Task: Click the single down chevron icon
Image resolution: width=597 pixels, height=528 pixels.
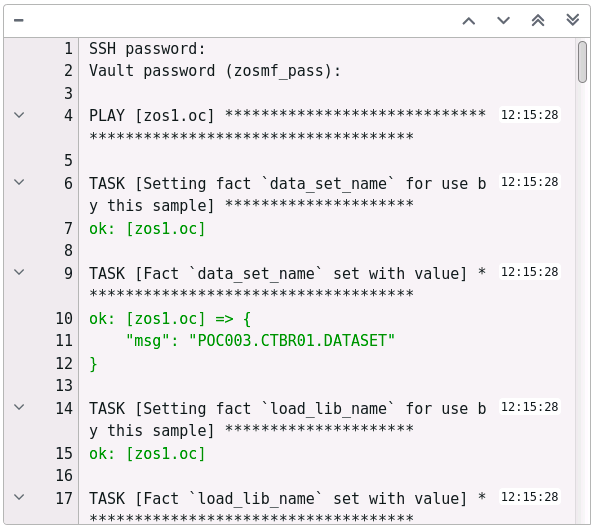Action: click(503, 21)
